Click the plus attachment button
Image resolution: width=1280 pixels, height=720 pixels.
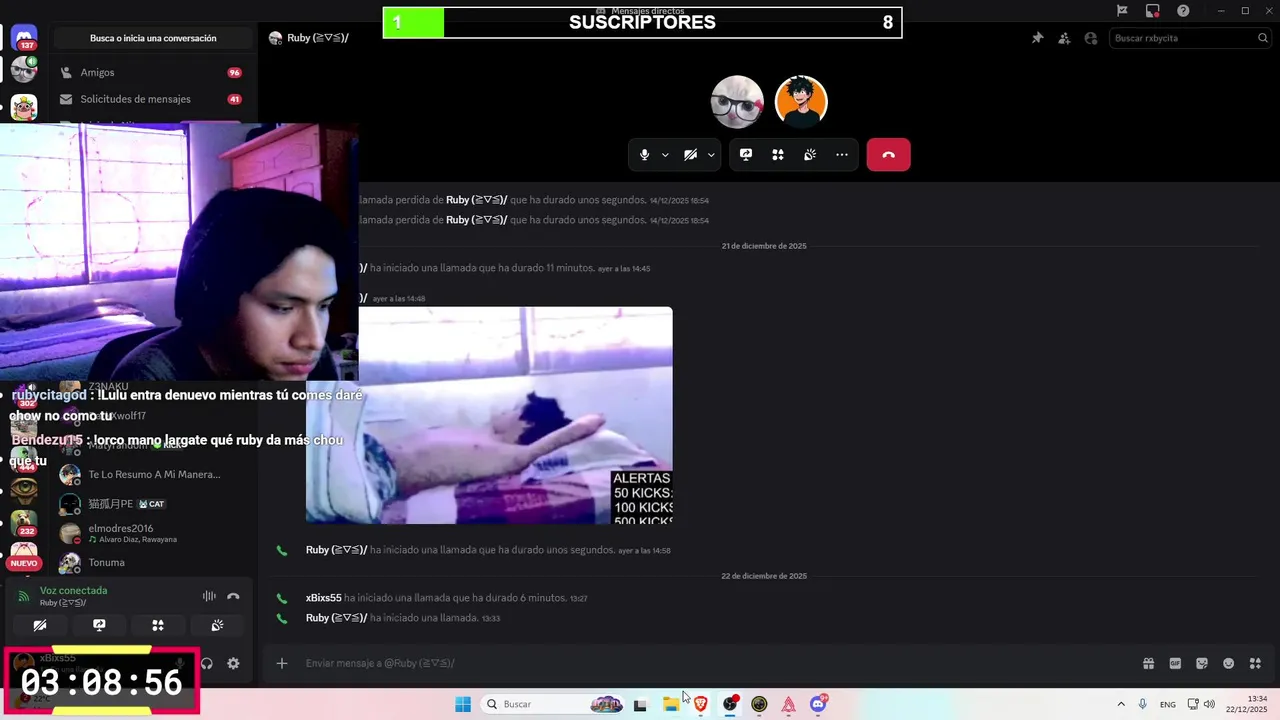[282, 663]
